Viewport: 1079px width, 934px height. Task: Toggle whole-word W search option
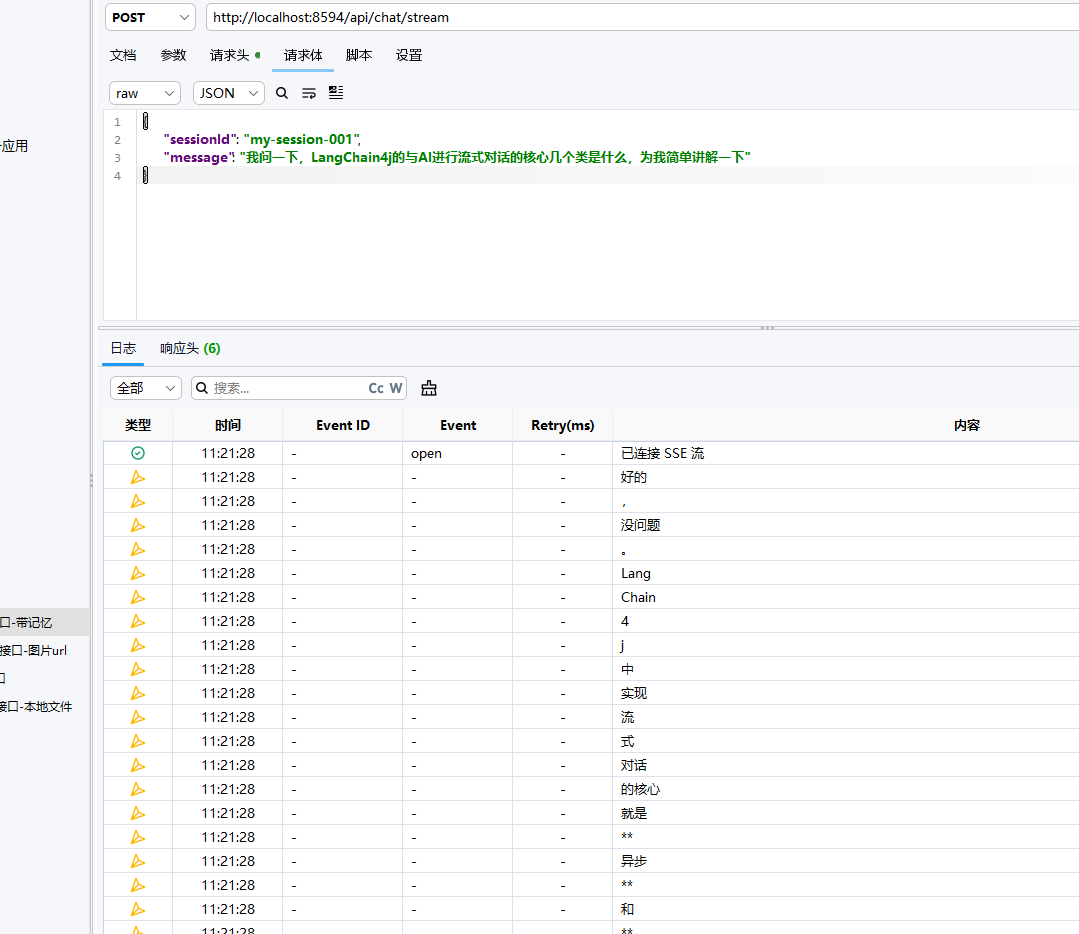(396, 388)
